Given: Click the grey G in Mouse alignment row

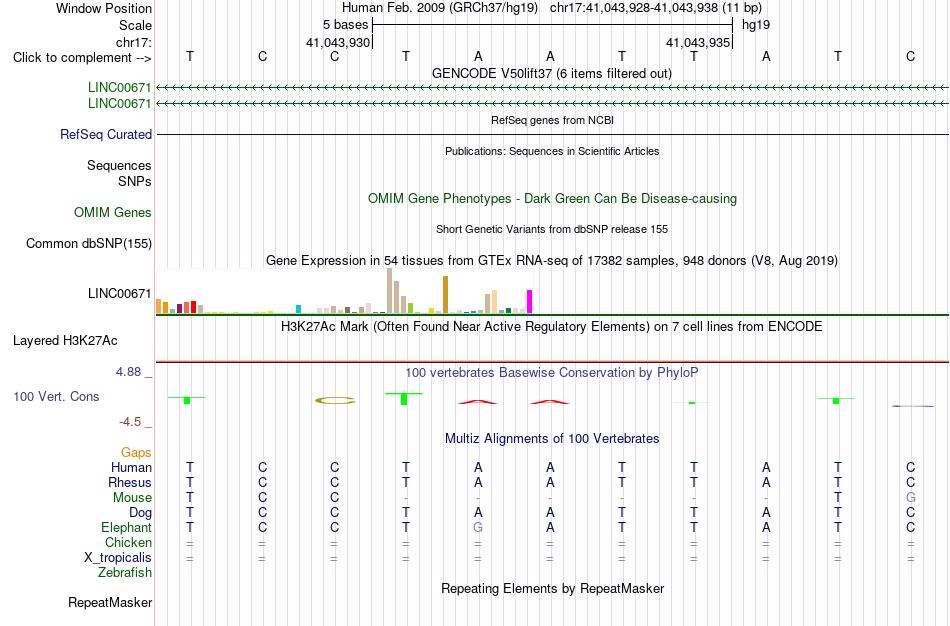Looking at the screenshot, I should coord(910,498).
